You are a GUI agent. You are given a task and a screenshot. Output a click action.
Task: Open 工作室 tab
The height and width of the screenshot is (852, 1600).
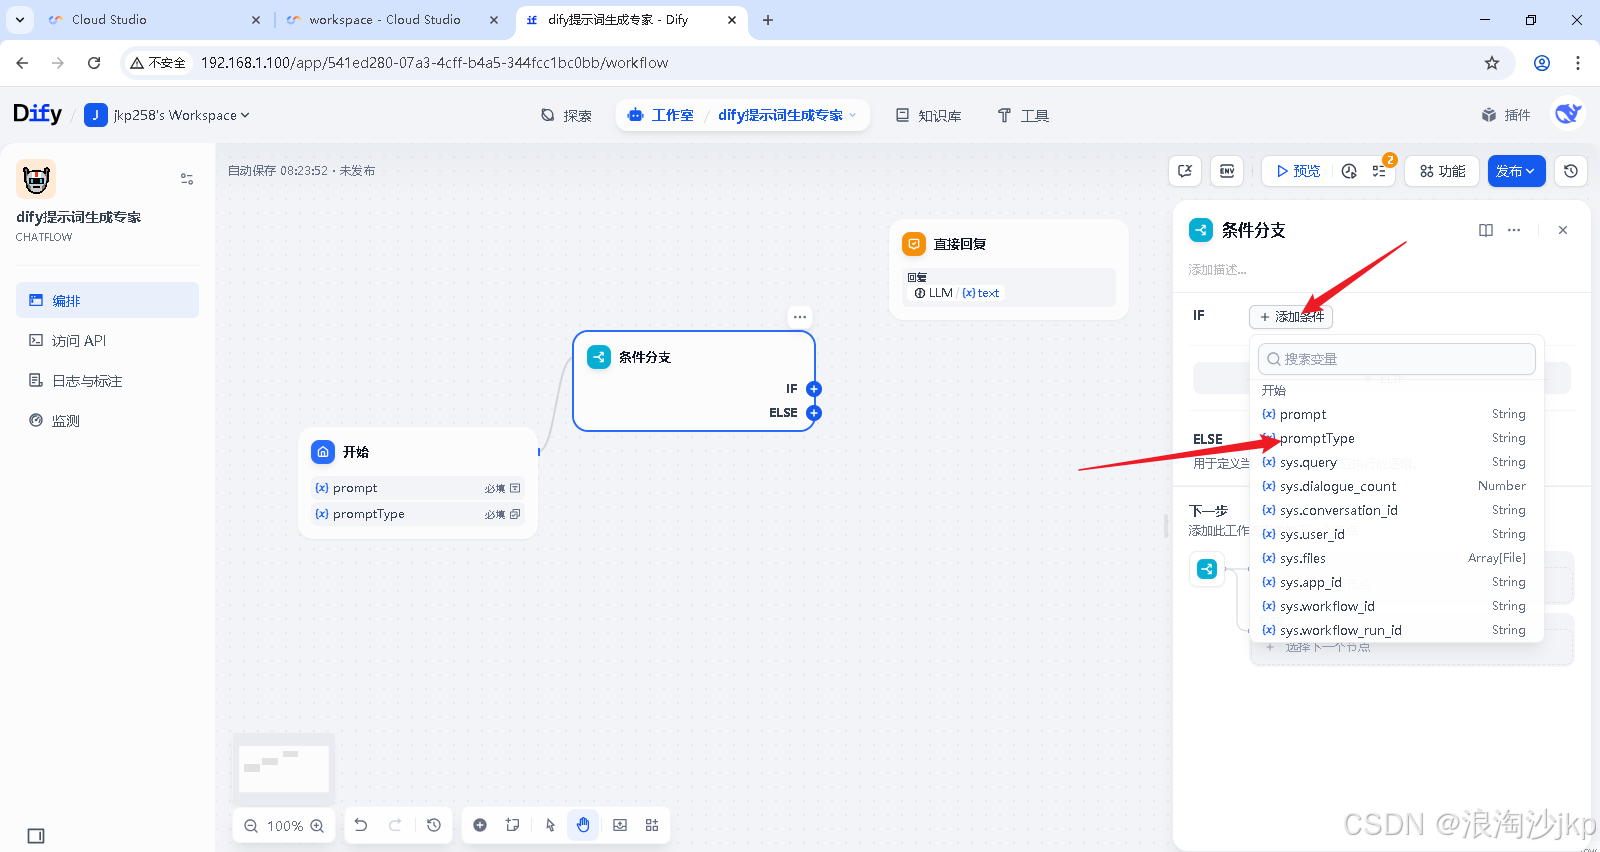(x=661, y=116)
